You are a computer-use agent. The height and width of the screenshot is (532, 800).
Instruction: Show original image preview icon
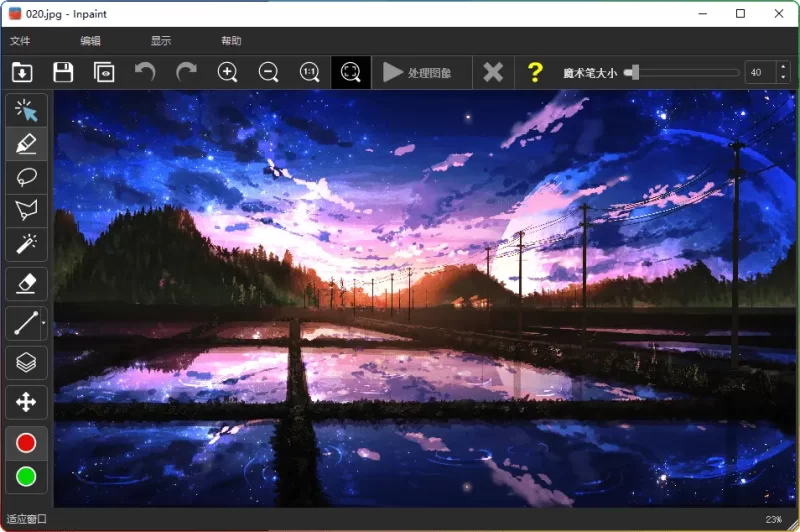(104, 72)
